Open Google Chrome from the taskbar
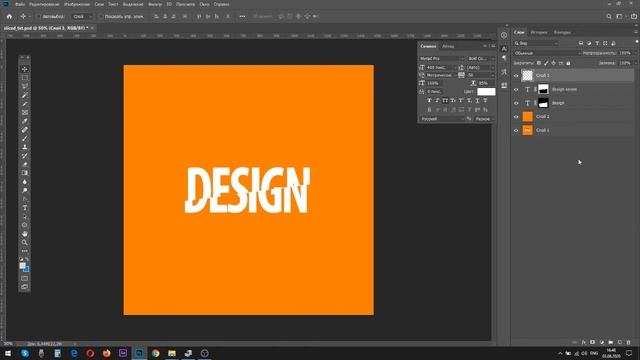 (x=156, y=353)
